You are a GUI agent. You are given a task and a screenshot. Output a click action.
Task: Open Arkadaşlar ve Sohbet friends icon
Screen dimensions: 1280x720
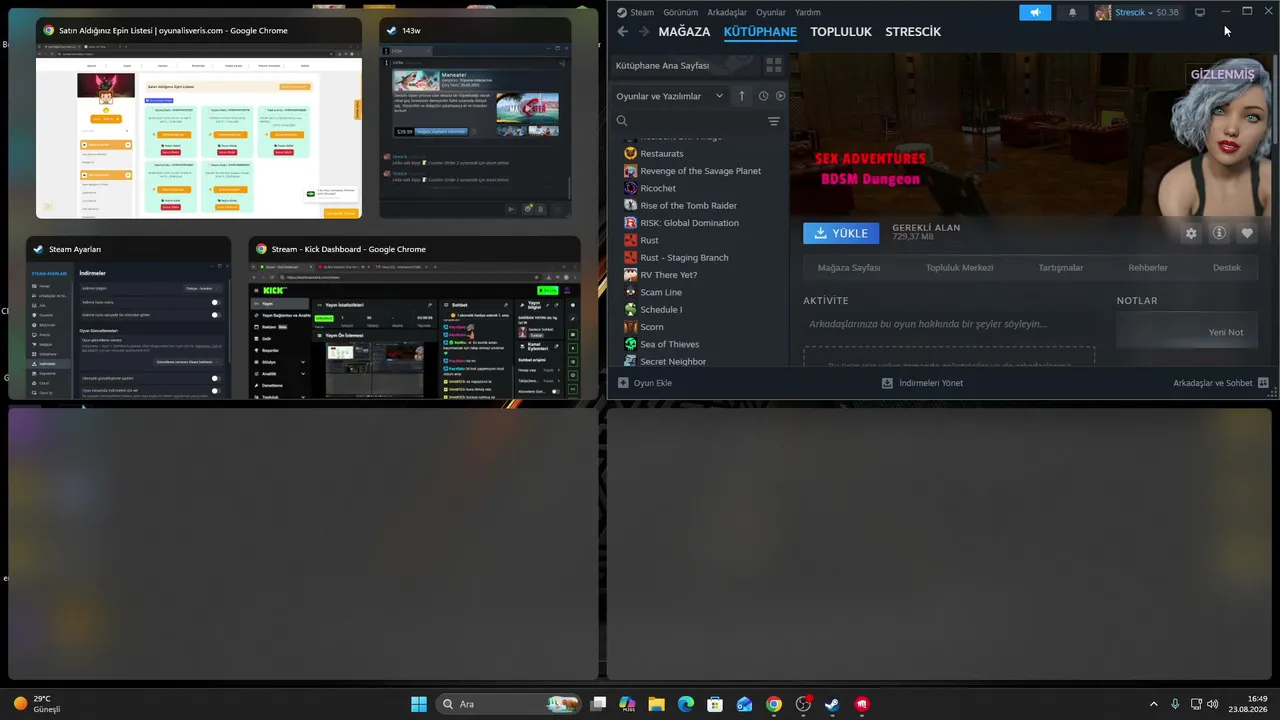click(x=1263, y=383)
